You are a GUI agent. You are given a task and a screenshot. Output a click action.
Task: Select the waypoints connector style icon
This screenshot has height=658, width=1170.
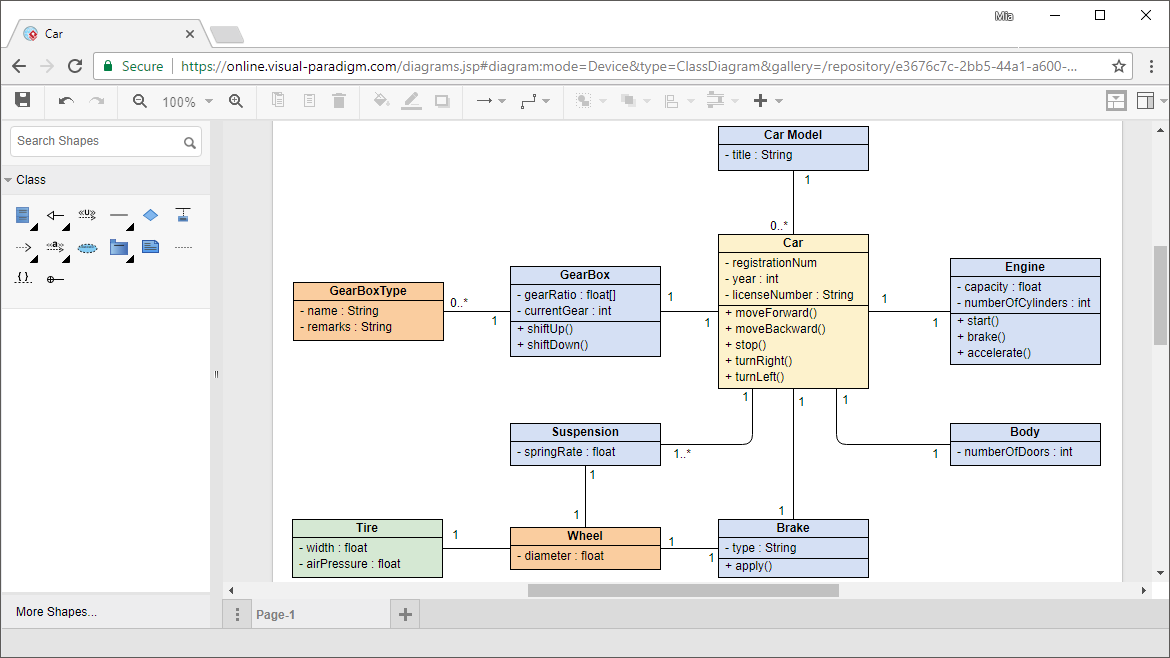pyautogui.click(x=528, y=101)
